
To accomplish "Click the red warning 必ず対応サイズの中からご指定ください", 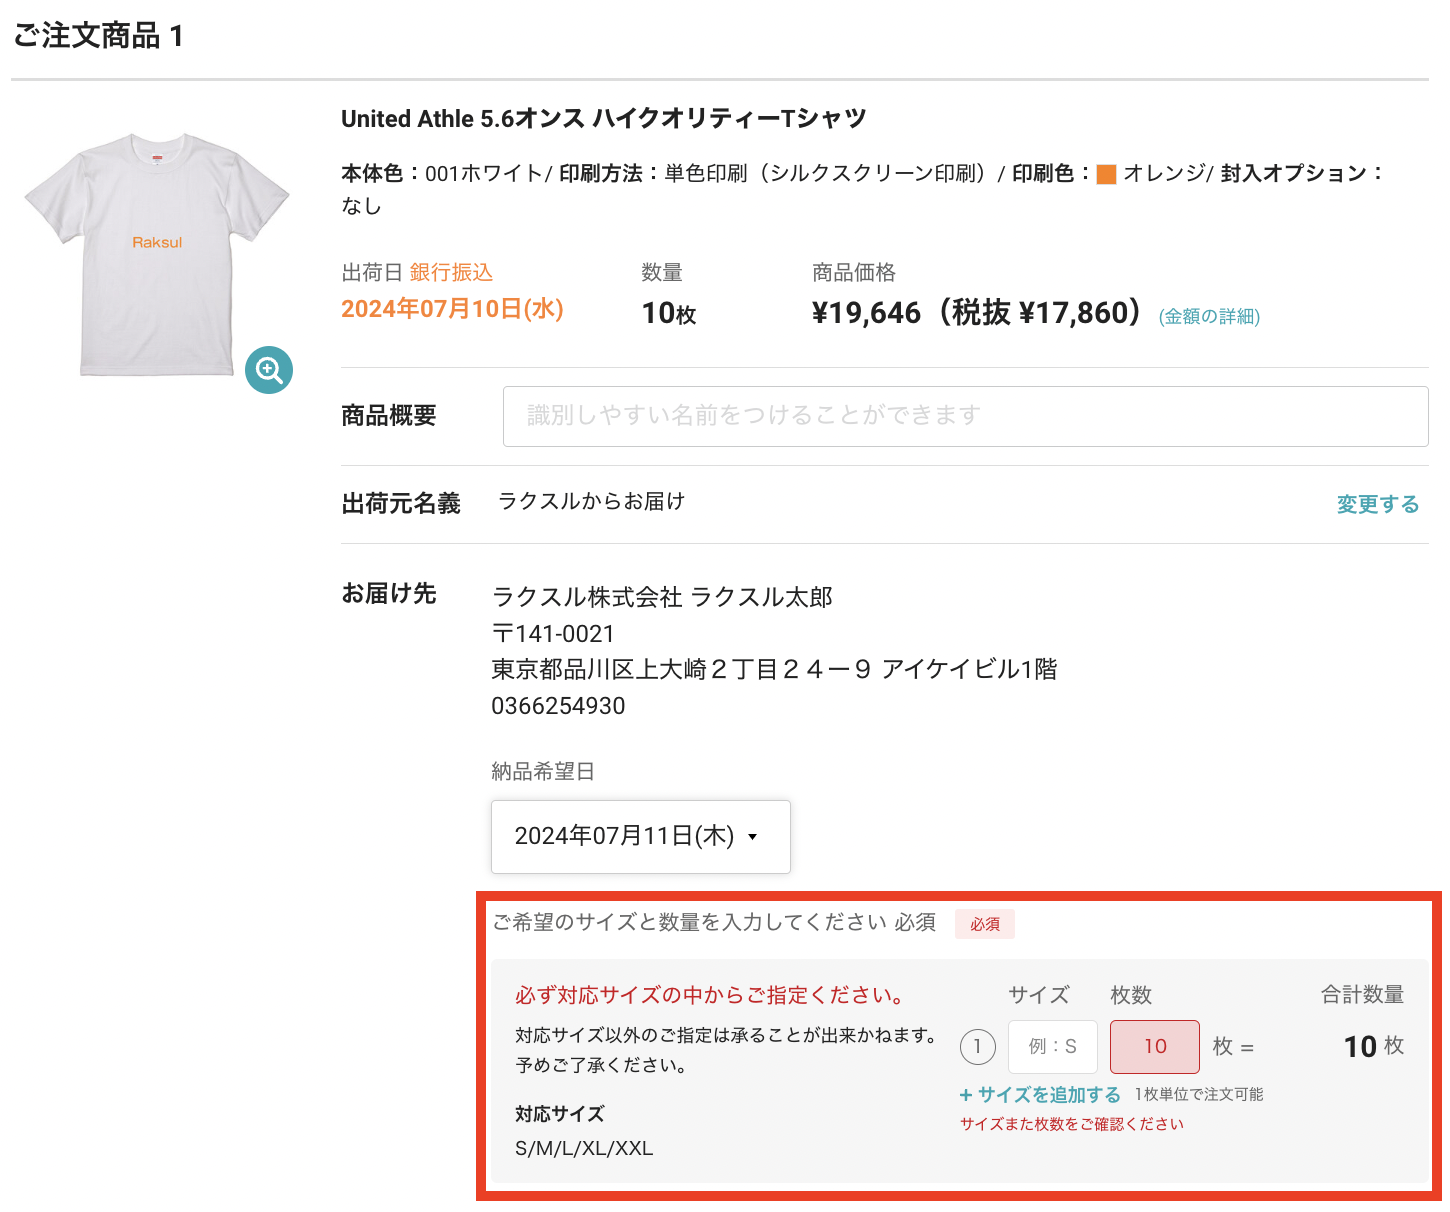I will [710, 995].
